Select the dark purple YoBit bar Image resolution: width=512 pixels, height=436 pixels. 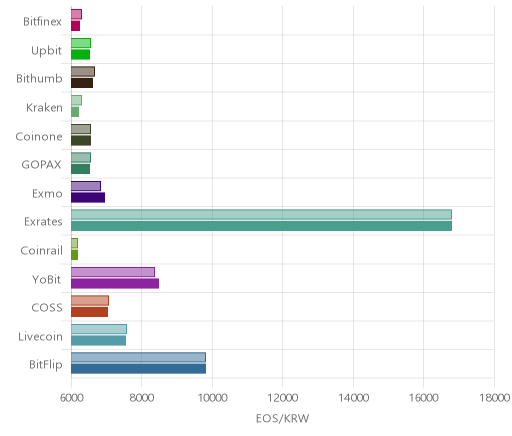tap(115, 283)
